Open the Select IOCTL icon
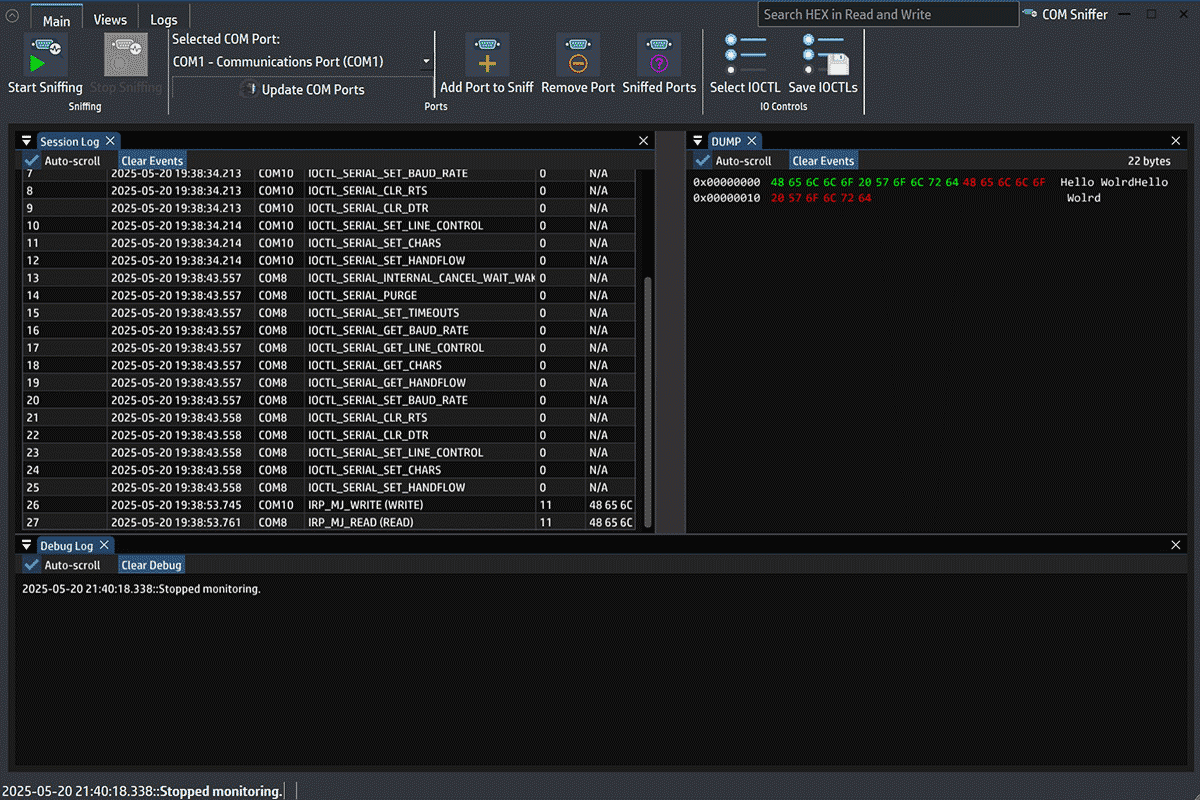Viewport: 1200px width, 800px height. [745, 55]
